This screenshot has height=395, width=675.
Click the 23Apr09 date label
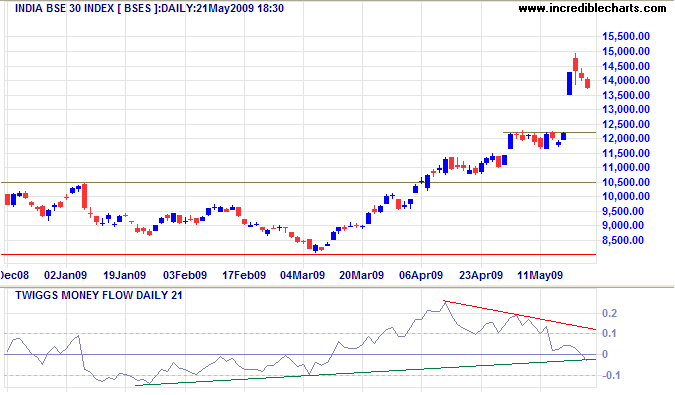pos(481,275)
